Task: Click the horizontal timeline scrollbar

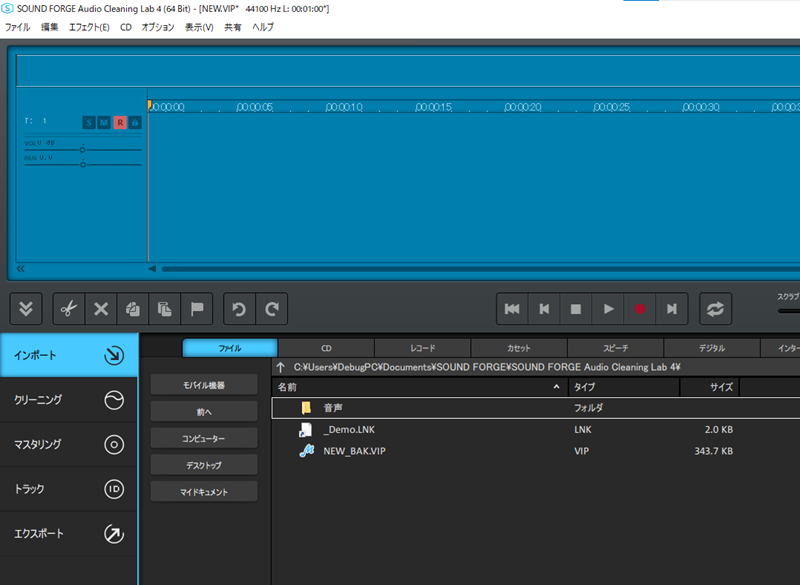Action: coord(481,269)
